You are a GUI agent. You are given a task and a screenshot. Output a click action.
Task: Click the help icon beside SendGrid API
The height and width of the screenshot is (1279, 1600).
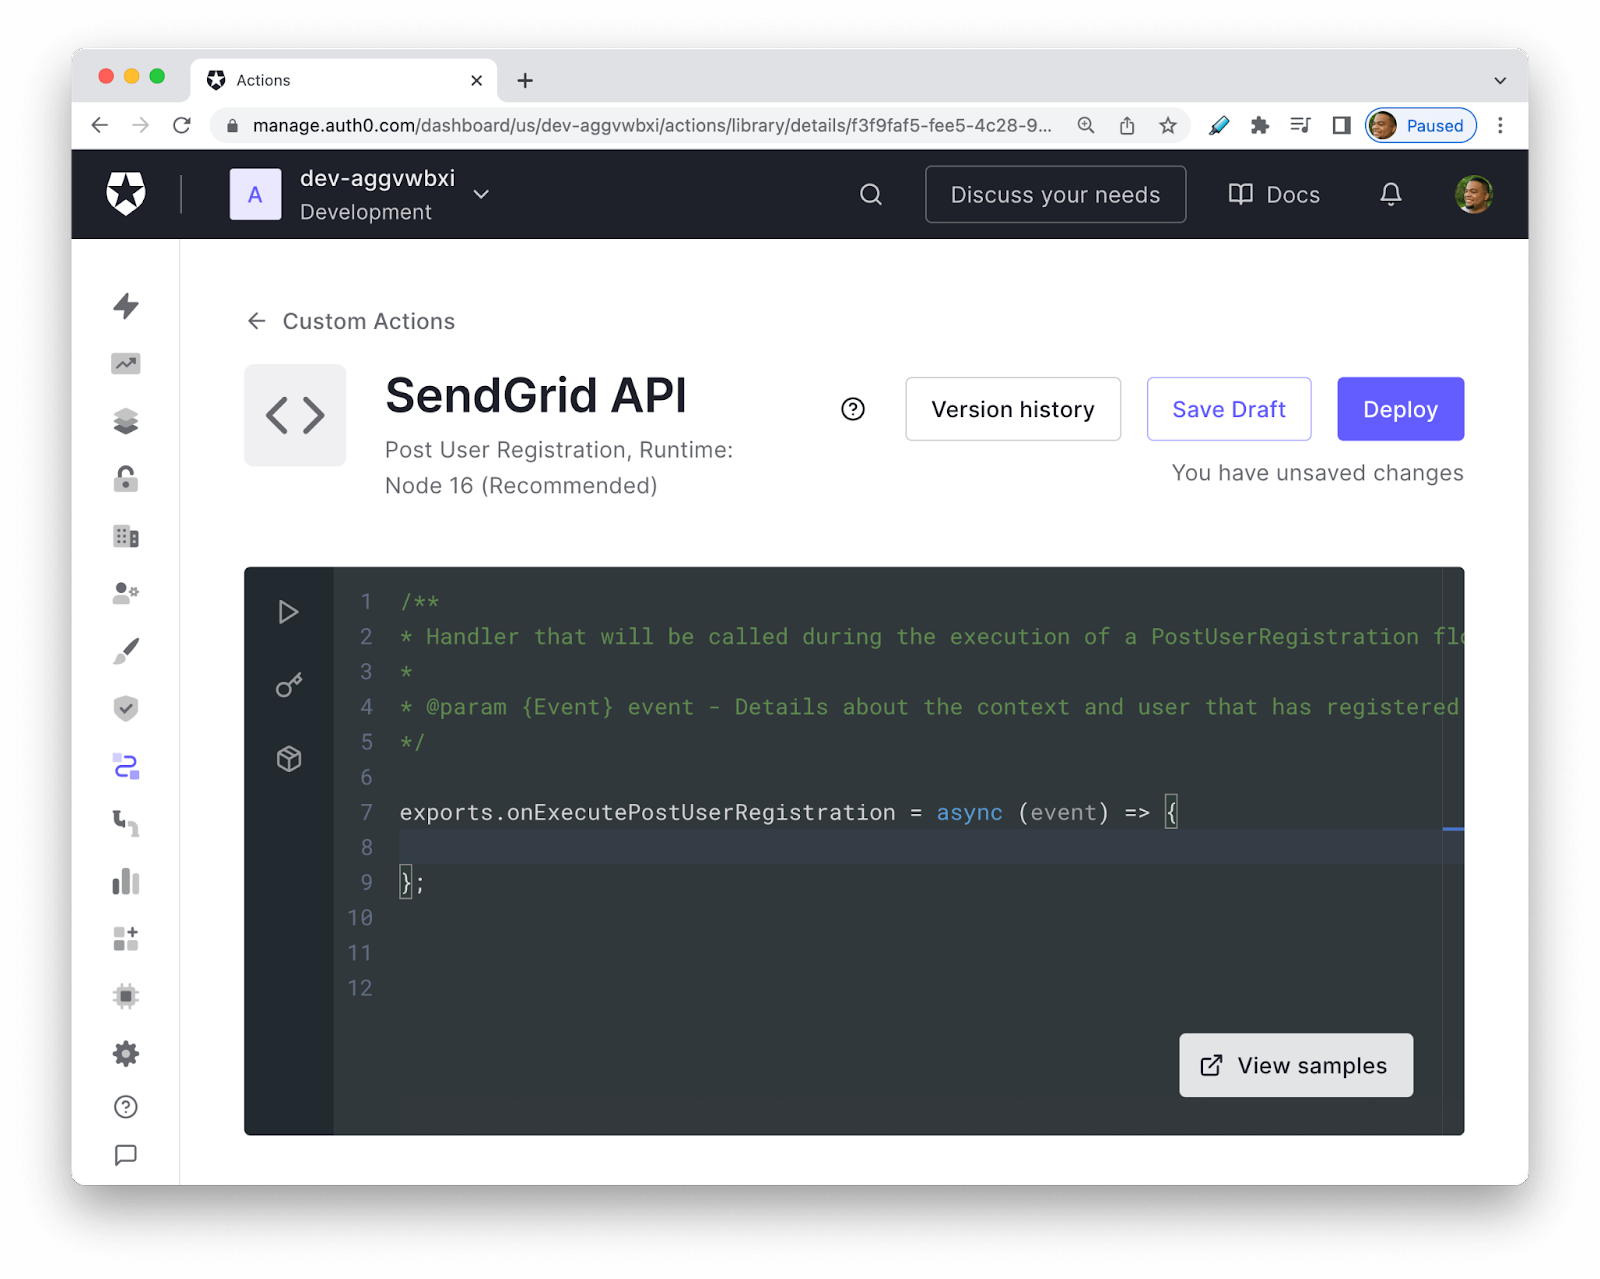(x=853, y=409)
